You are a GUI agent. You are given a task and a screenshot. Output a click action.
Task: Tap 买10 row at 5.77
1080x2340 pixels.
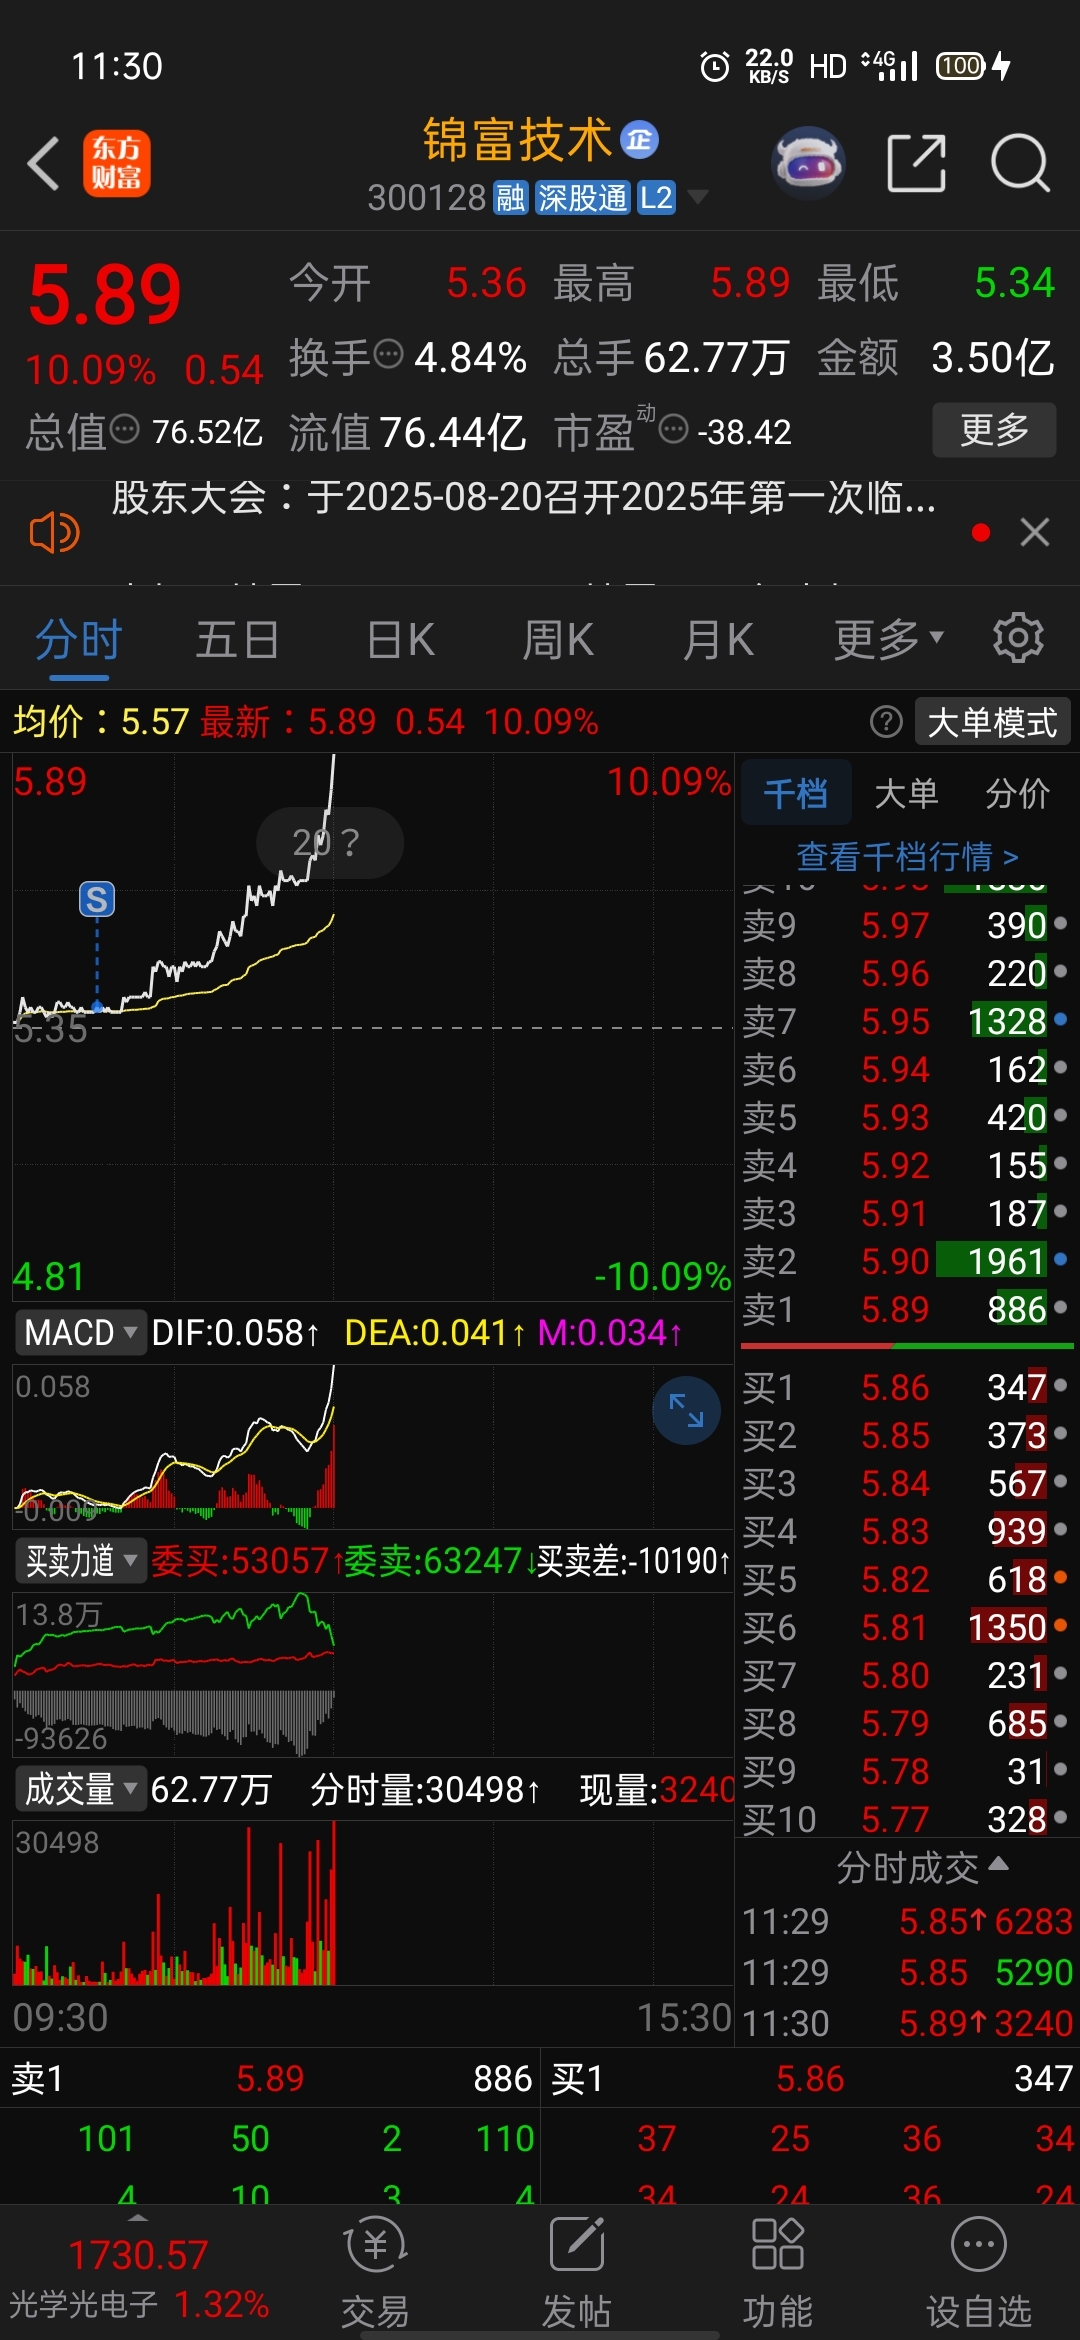point(907,1819)
